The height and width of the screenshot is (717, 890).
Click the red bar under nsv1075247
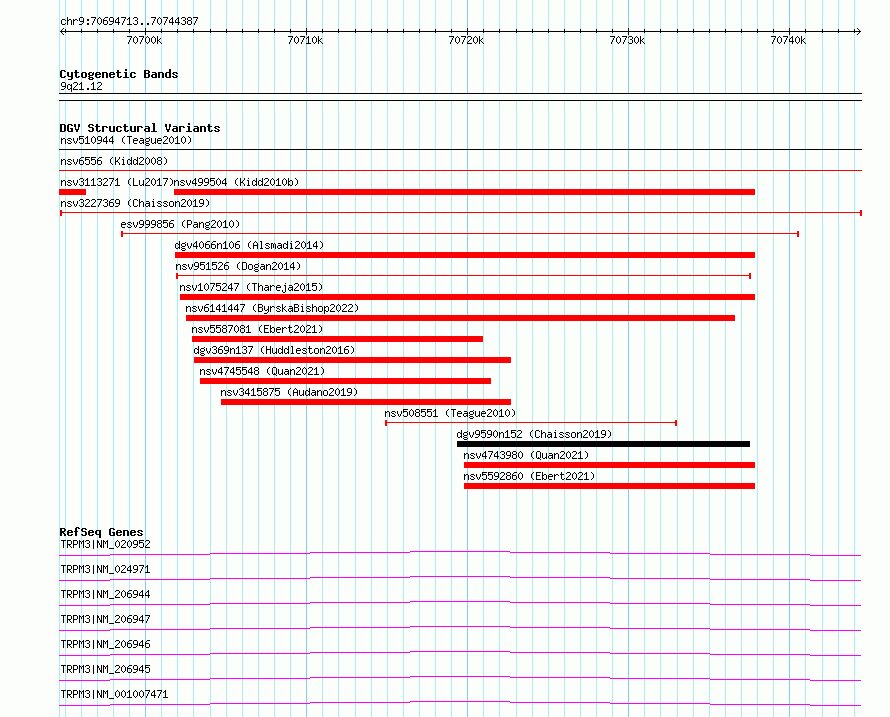coord(467,297)
